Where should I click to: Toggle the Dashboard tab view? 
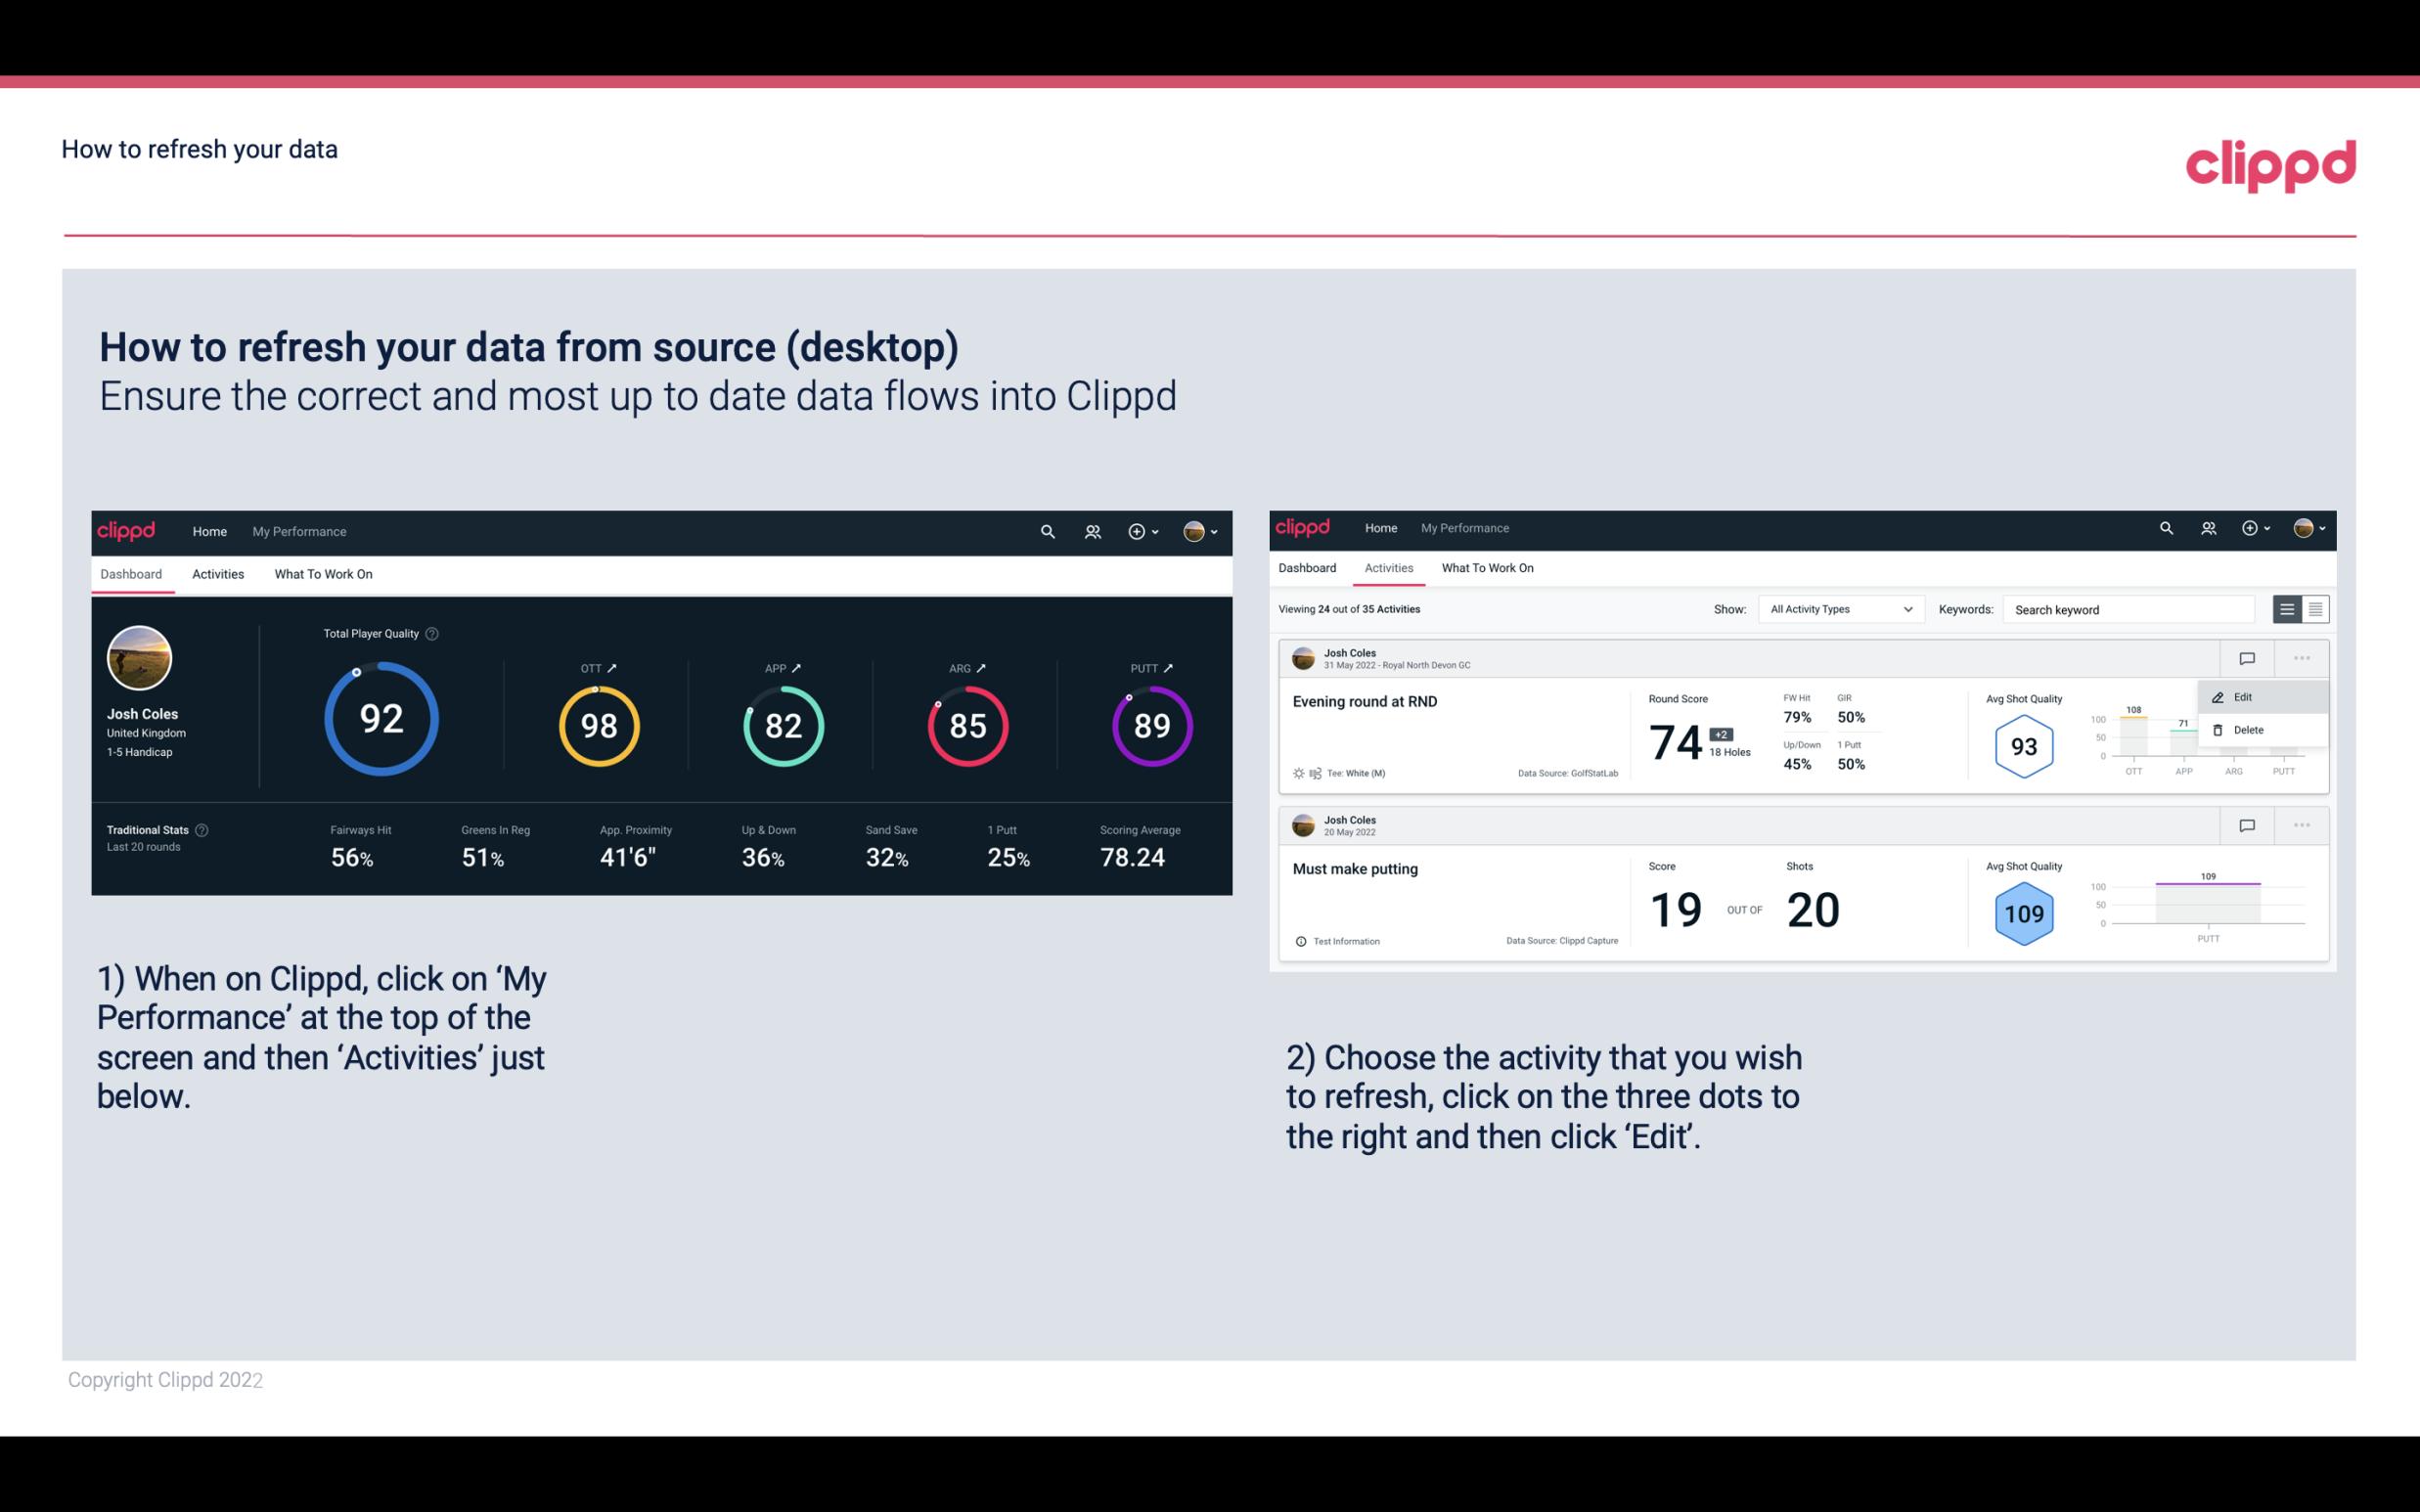[131, 573]
